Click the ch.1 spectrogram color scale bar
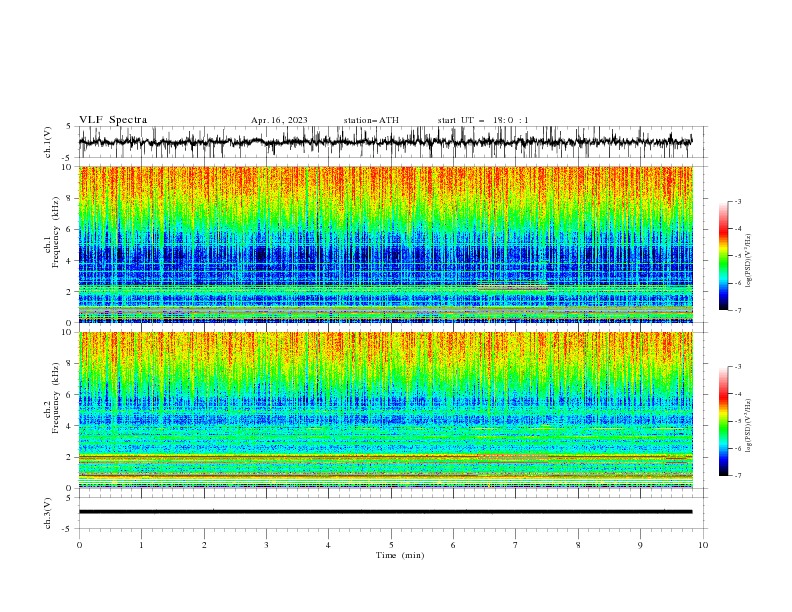Screen dimensions: 792x612 click(723, 256)
